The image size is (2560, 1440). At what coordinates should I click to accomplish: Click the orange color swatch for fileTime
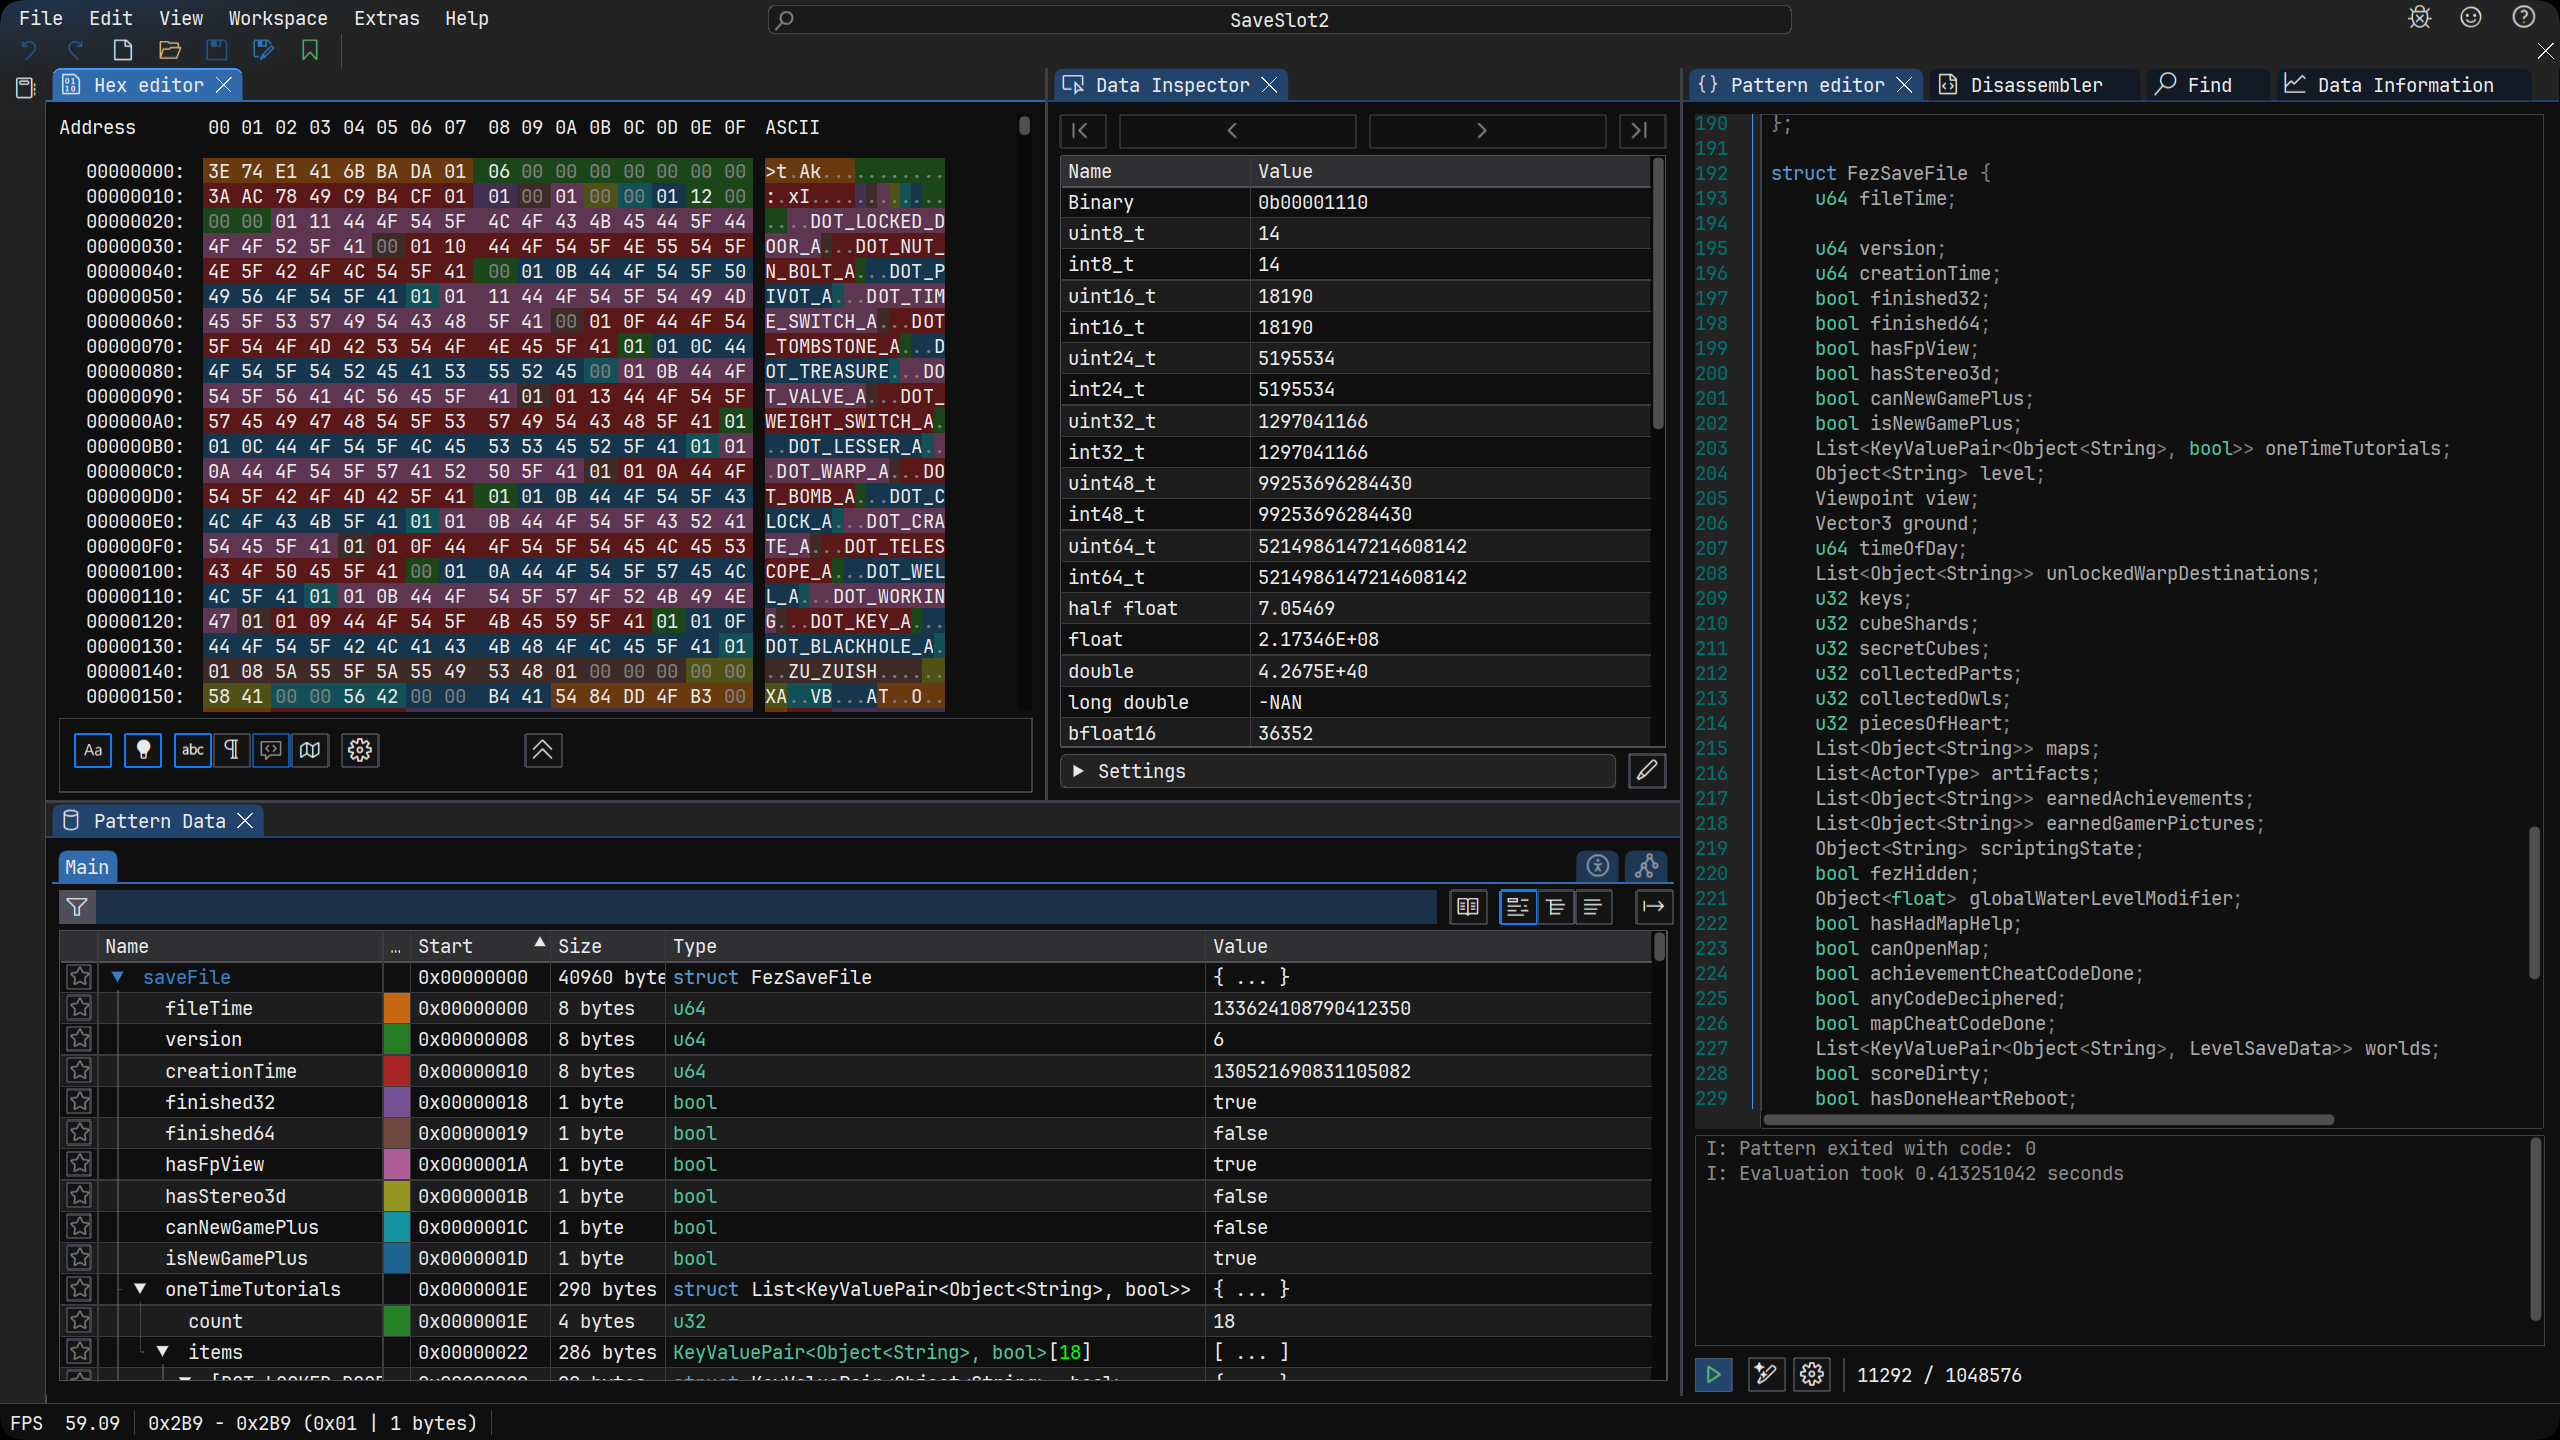pyautogui.click(x=397, y=1008)
